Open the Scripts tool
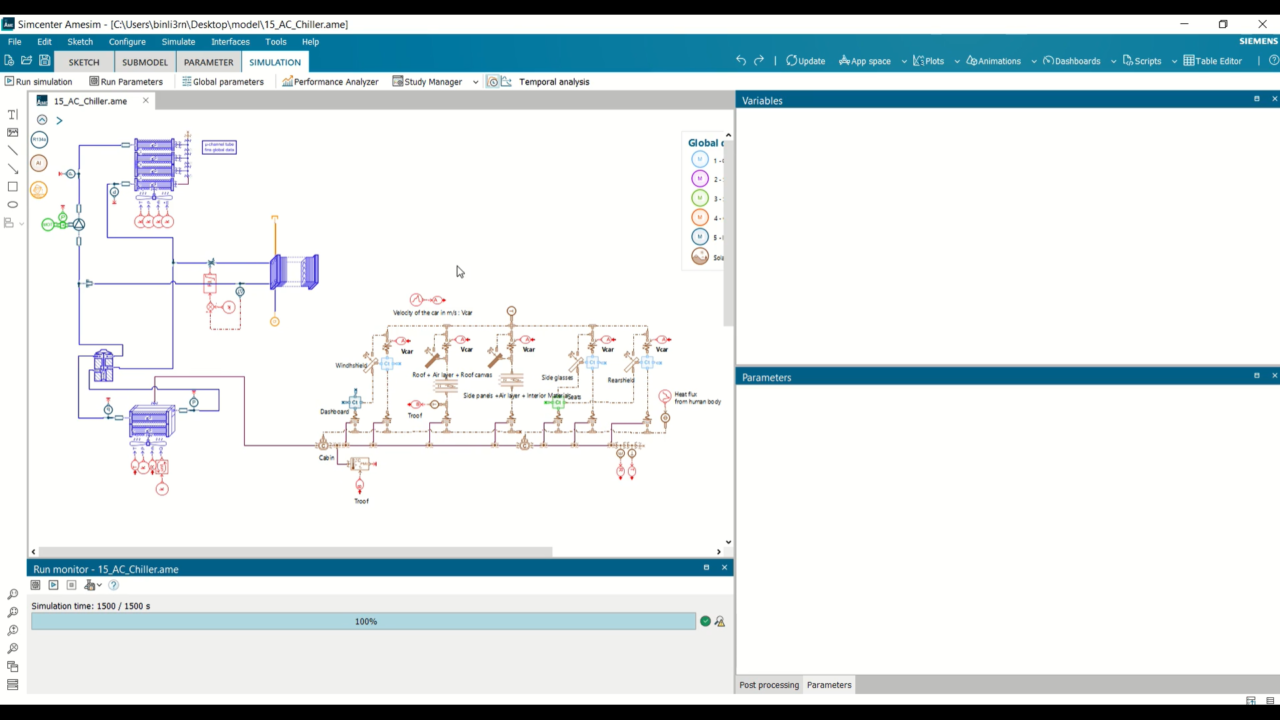This screenshot has height=720, width=1280. tap(1142, 61)
